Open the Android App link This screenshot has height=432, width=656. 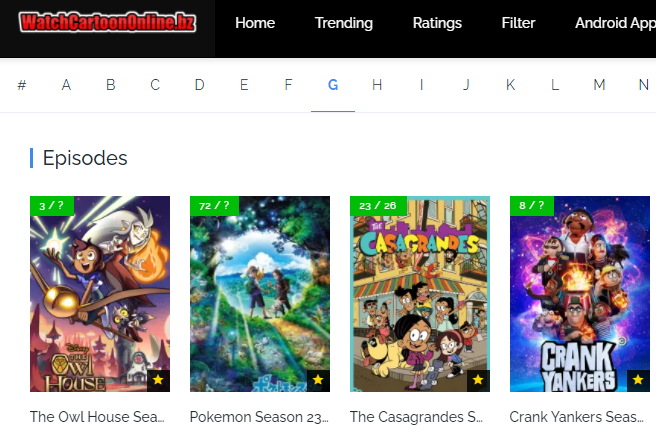click(x=615, y=23)
